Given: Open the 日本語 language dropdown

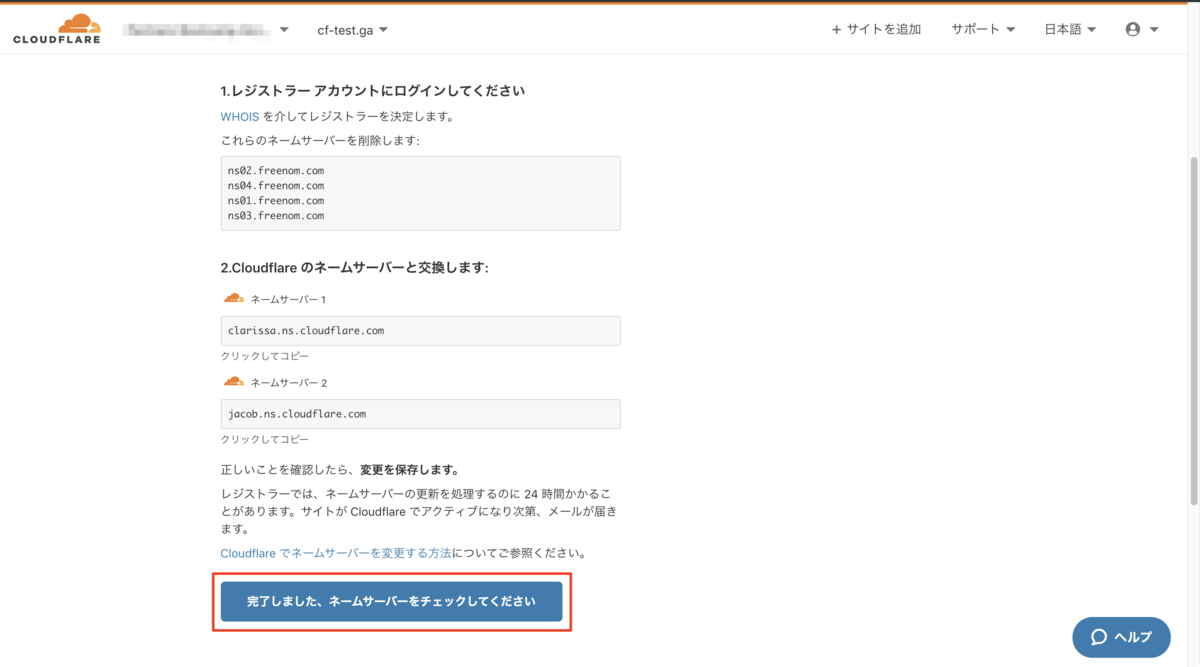Looking at the screenshot, I should (x=1070, y=30).
